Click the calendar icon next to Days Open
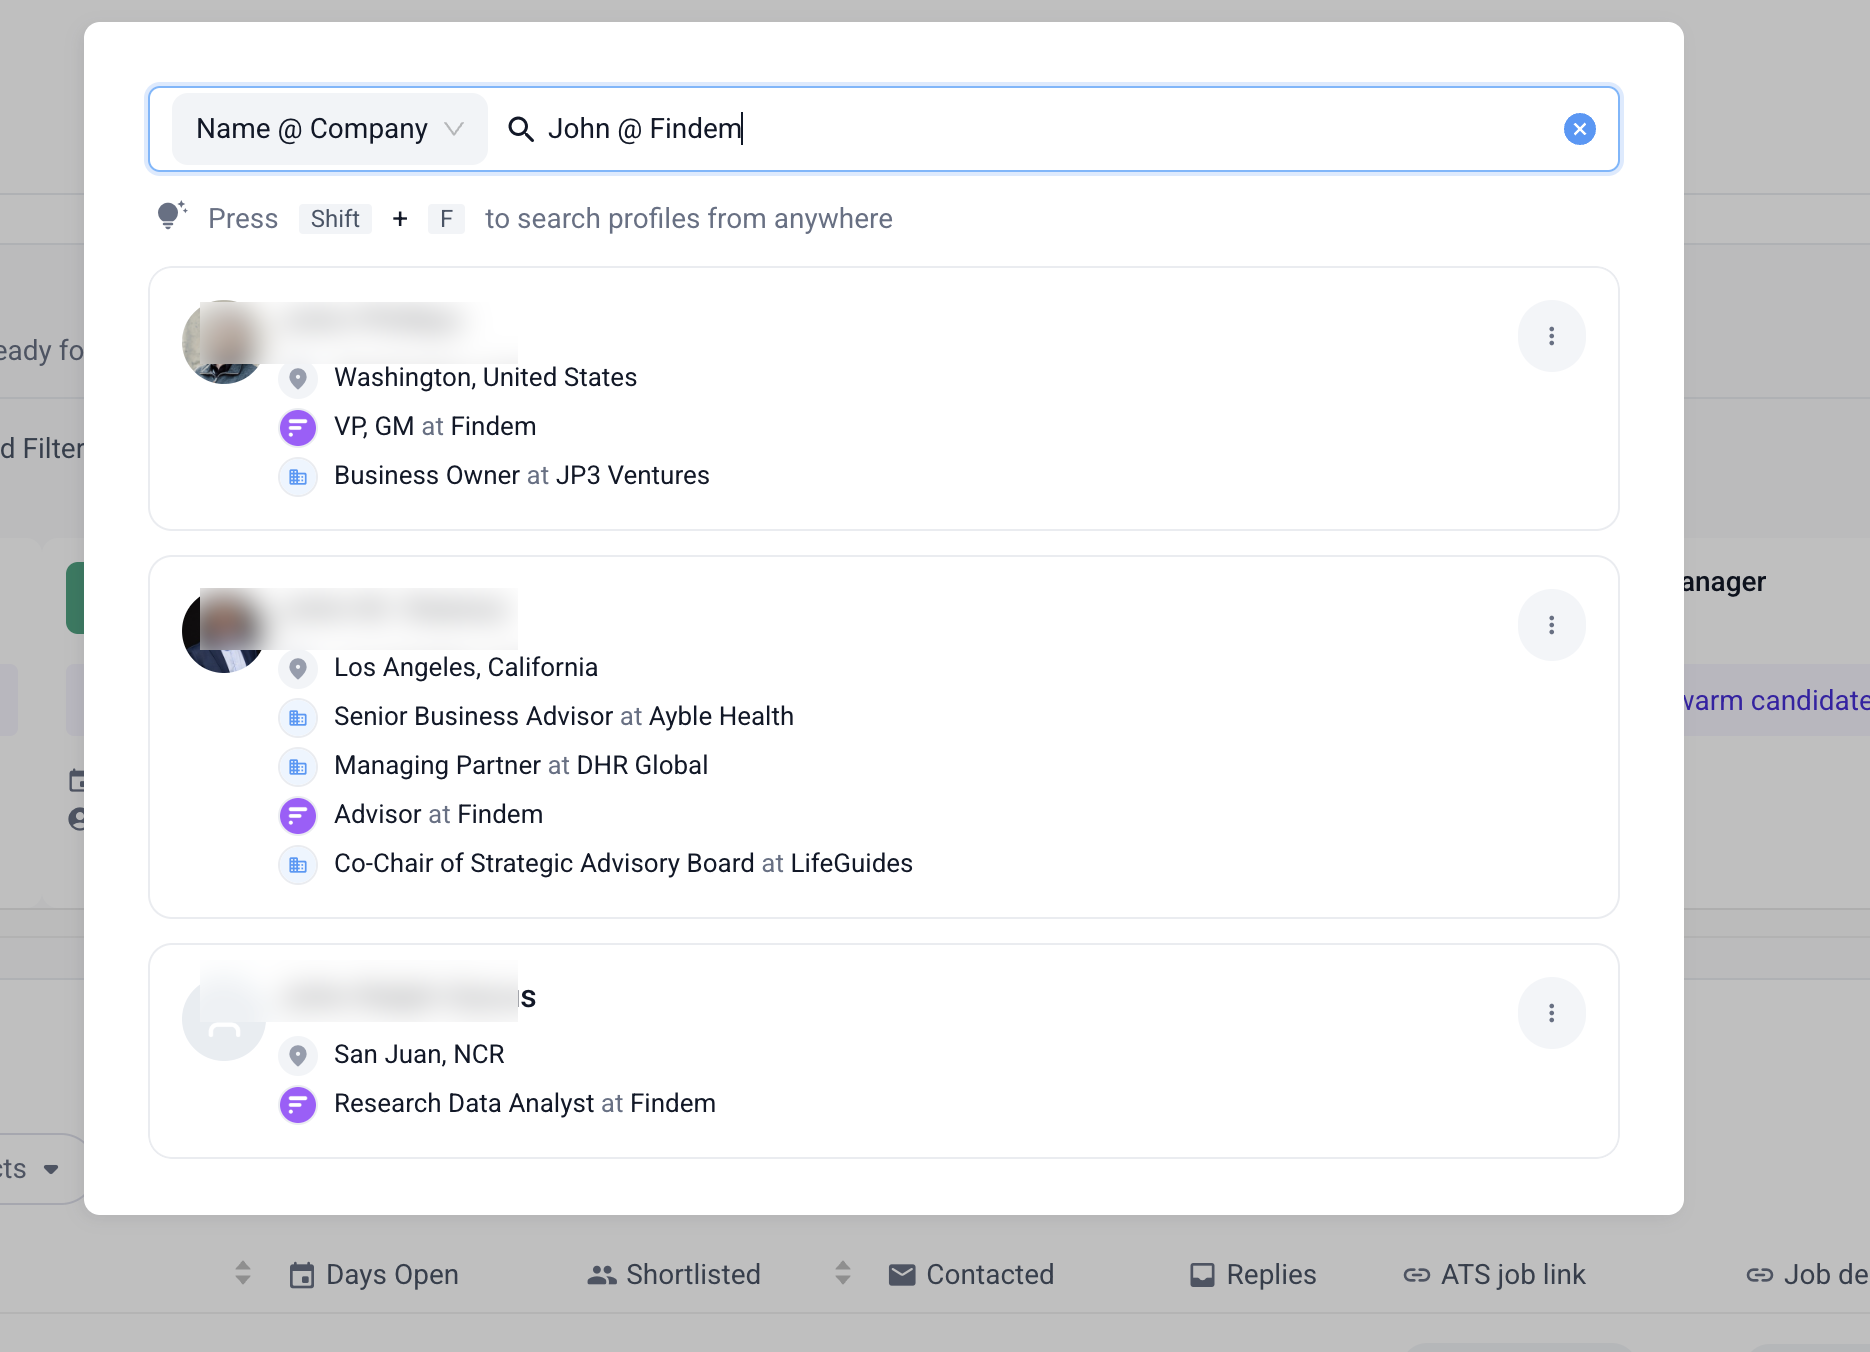This screenshot has width=1870, height=1352. tap(301, 1275)
